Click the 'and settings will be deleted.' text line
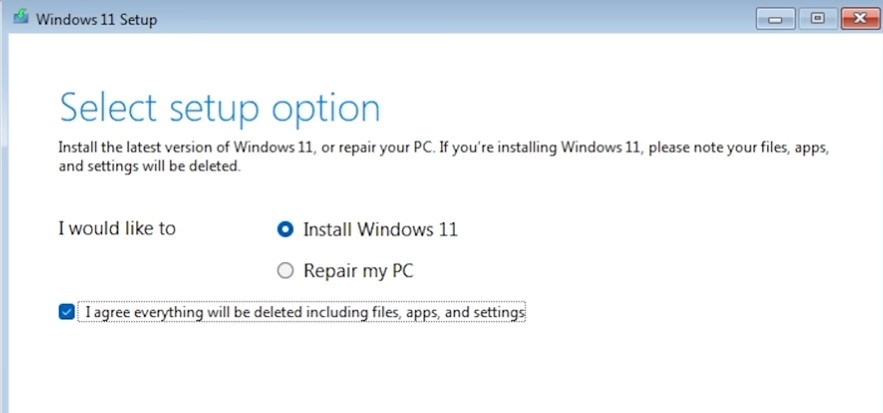The width and height of the screenshot is (883, 413). point(150,167)
